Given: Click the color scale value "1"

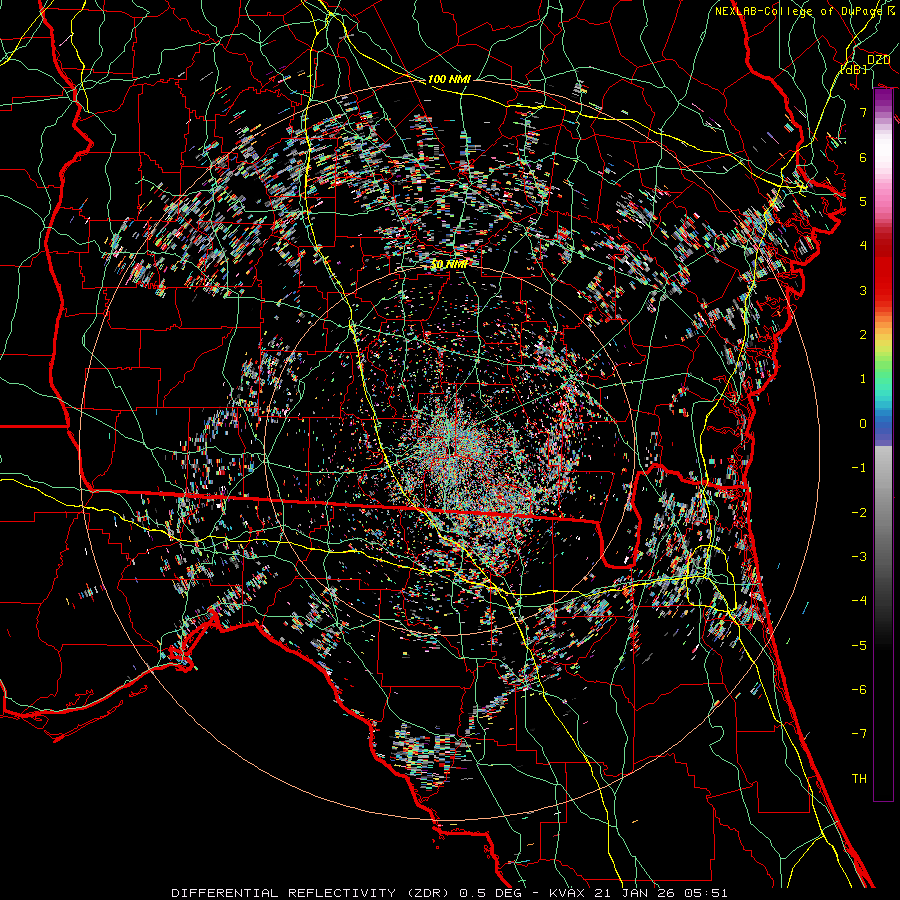Looking at the screenshot, I should [x=863, y=379].
